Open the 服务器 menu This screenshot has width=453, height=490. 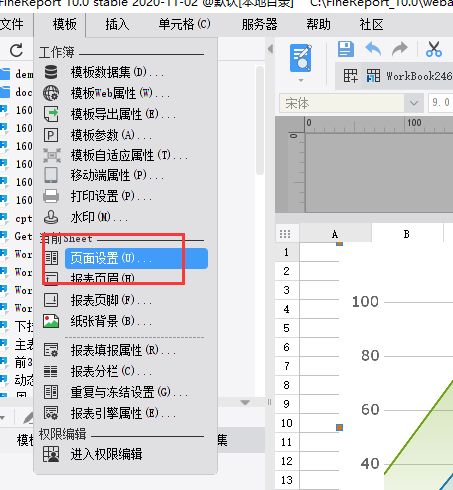pyautogui.click(x=259, y=25)
